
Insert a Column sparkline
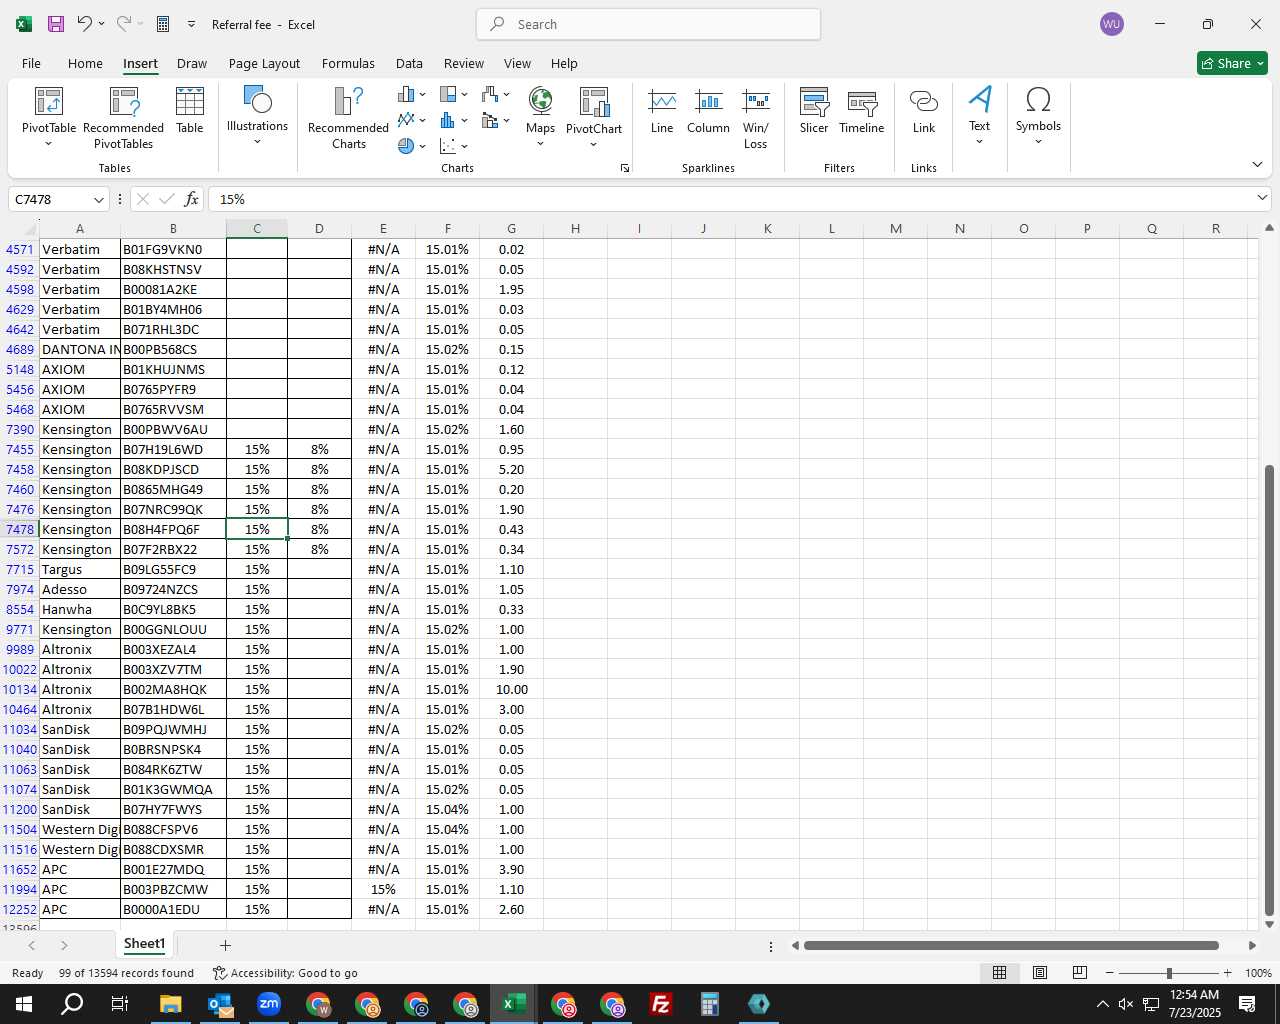click(708, 110)
